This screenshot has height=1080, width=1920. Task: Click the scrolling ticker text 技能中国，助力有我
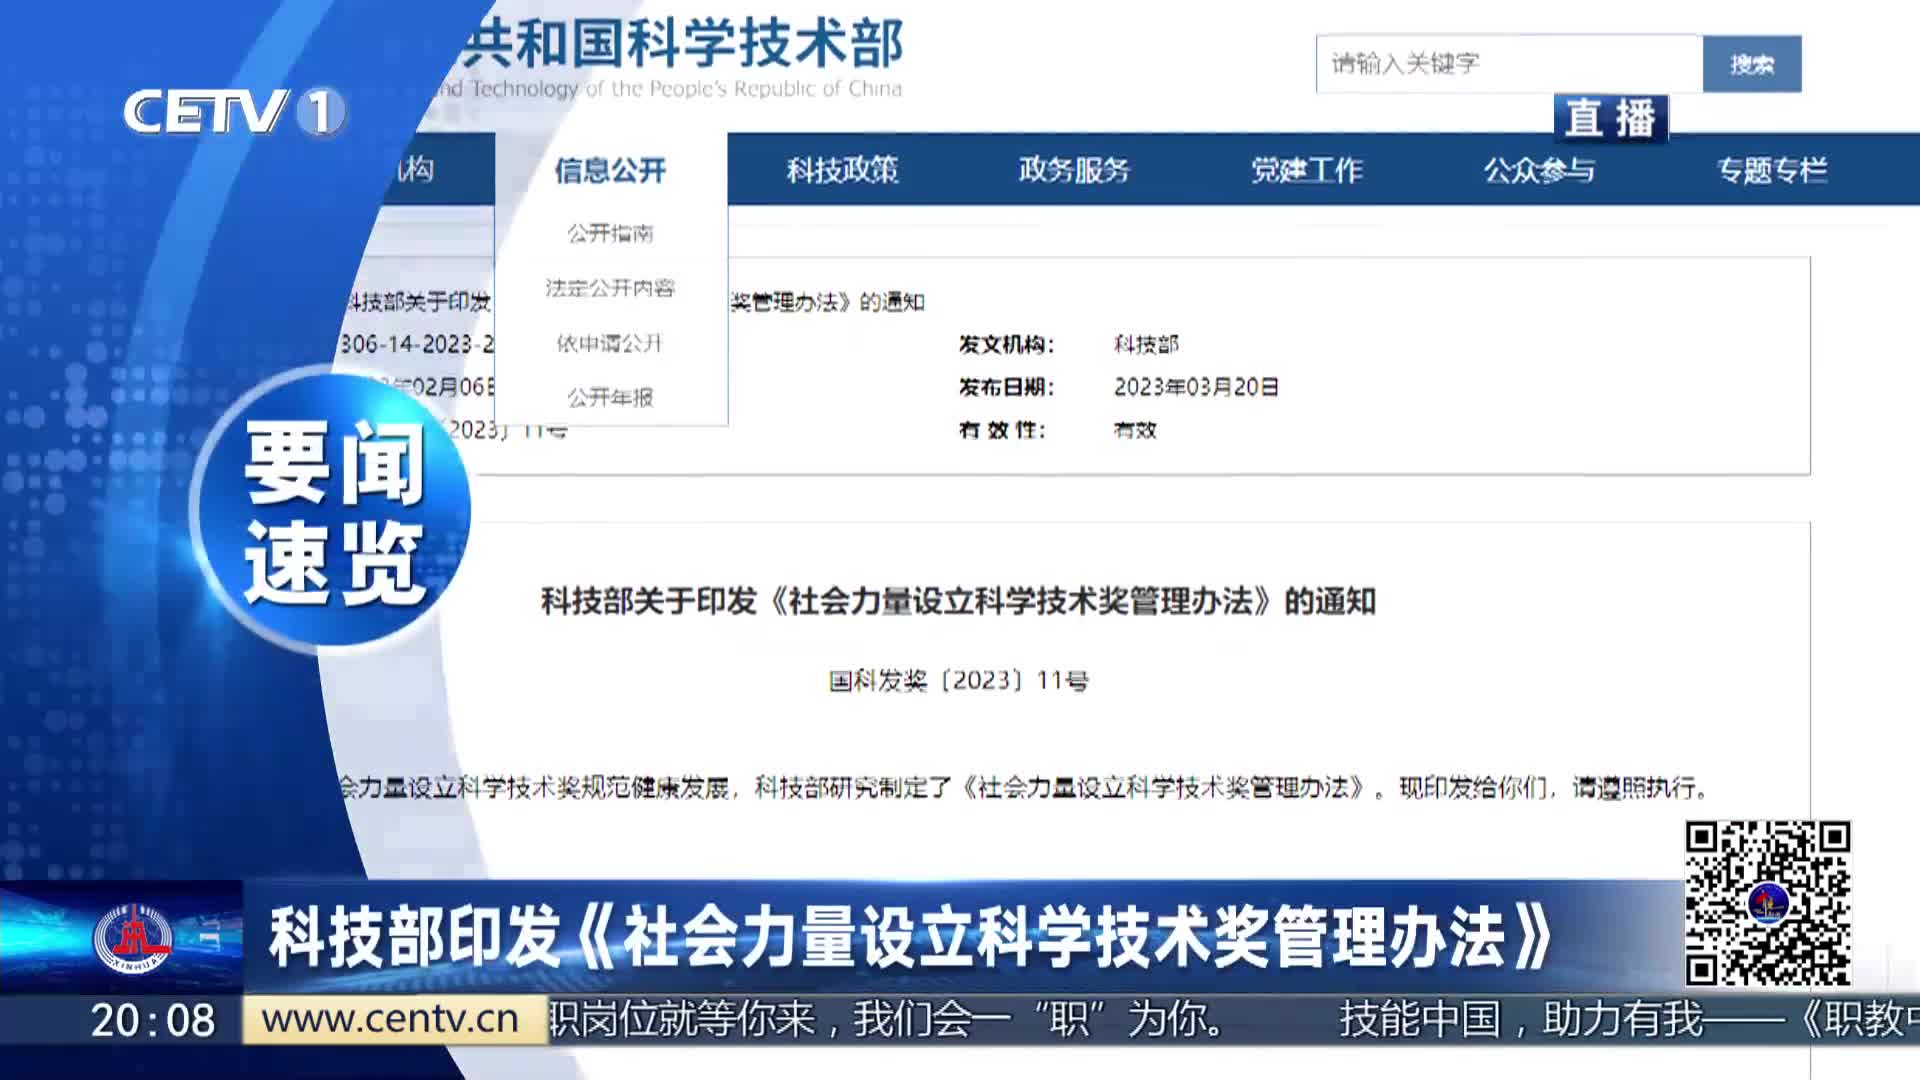click(1520, 1019)
